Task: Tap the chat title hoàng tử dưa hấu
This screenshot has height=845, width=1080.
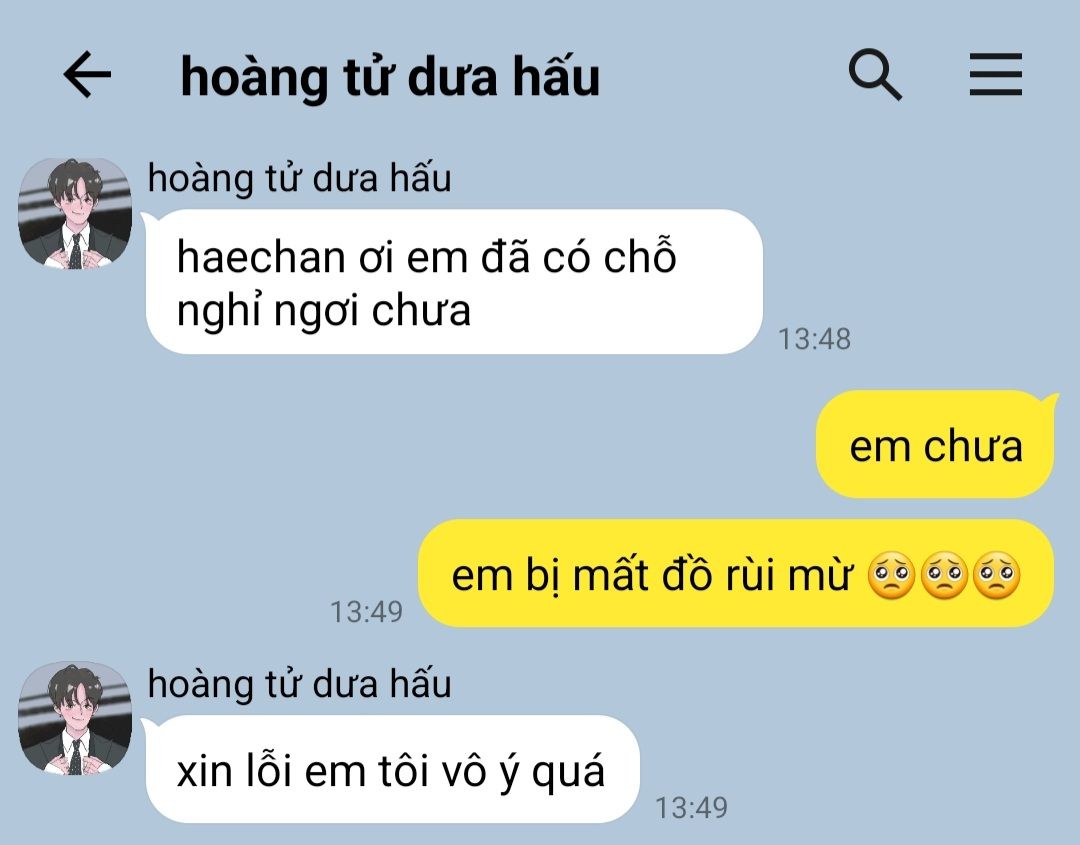Action: pos(390,77)
